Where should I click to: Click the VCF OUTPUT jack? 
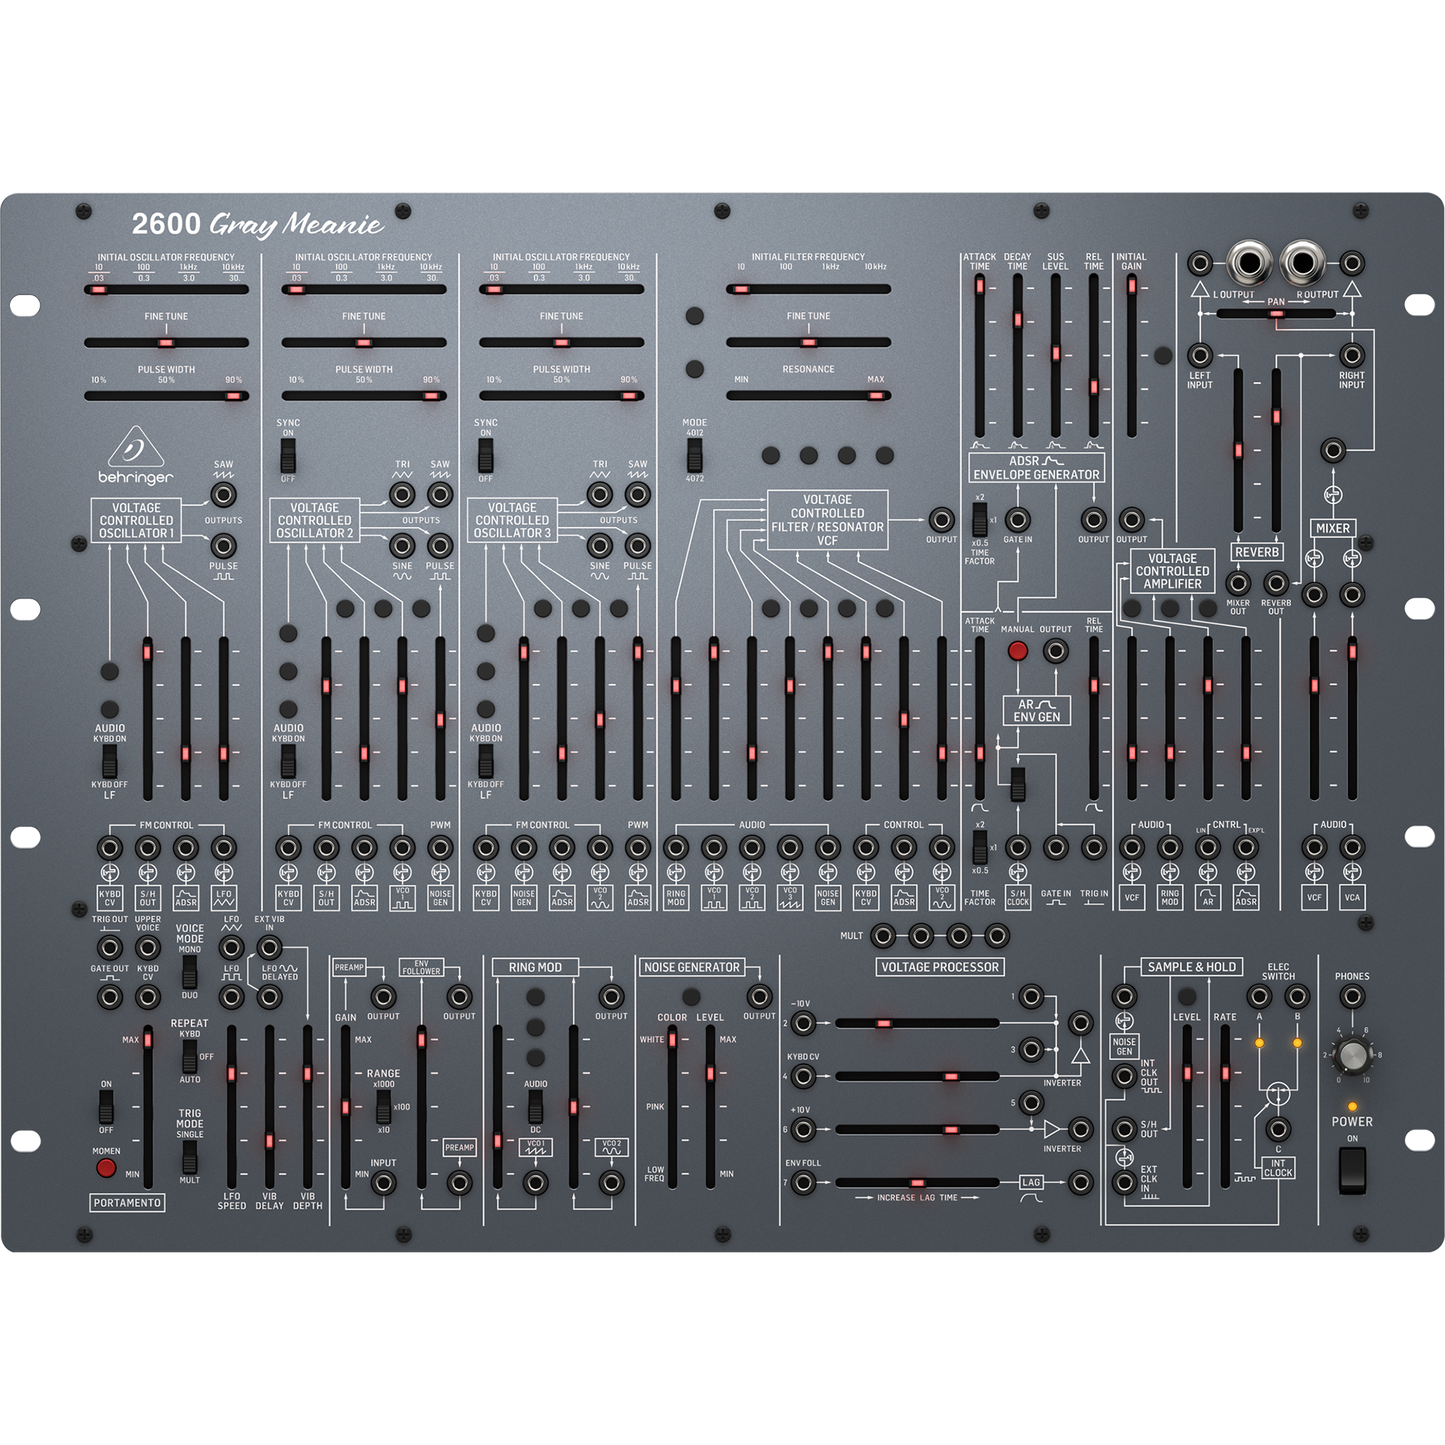point(940,520)
